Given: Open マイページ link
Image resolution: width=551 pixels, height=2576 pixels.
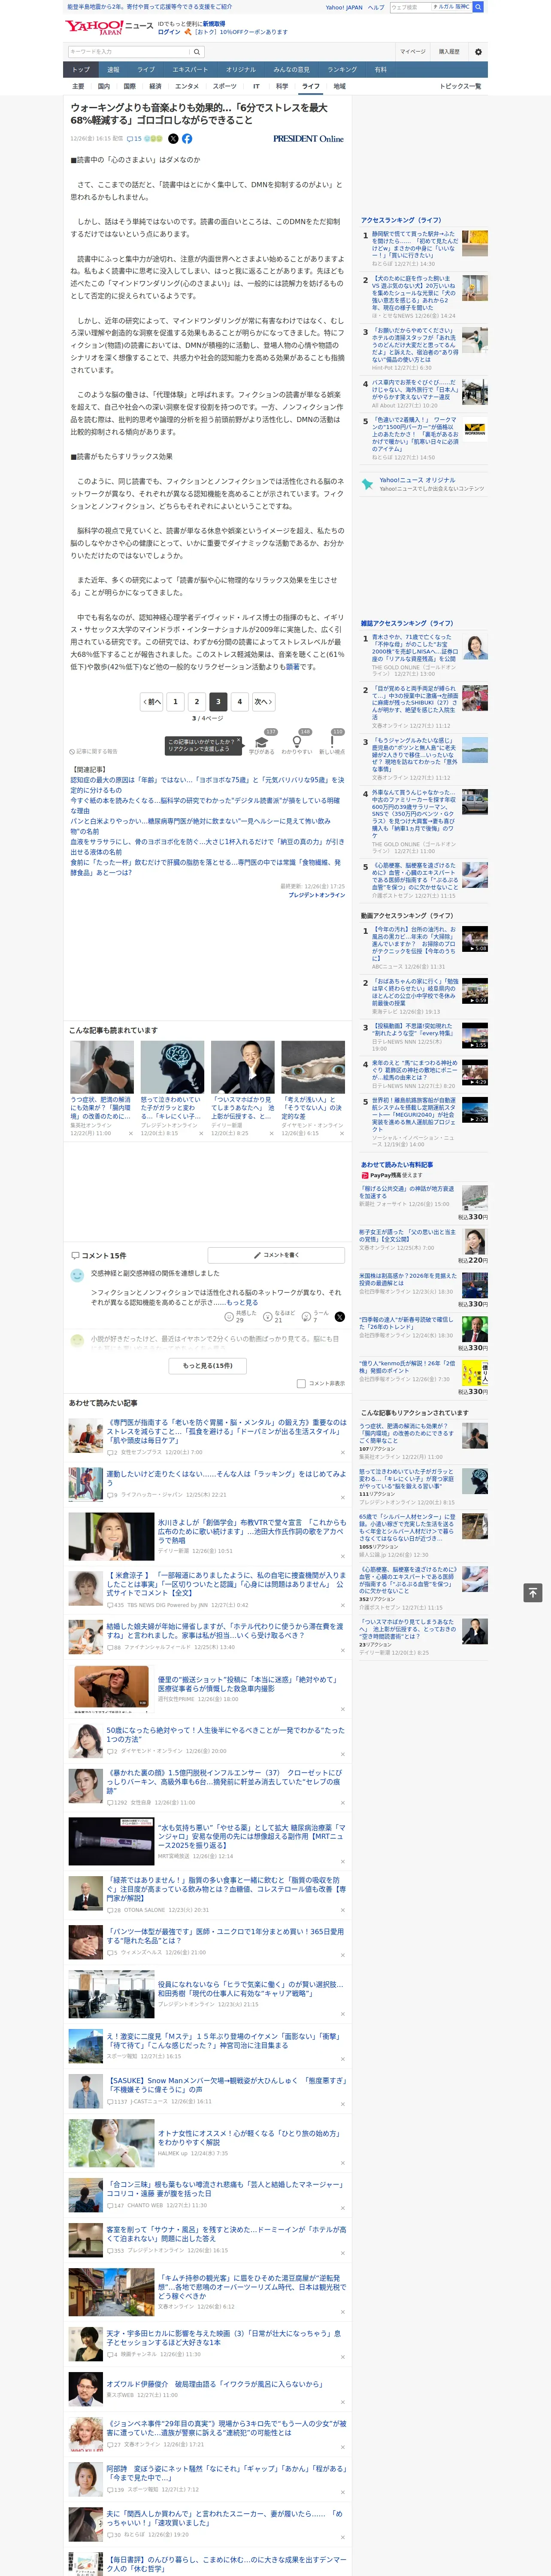Looking at the screenshot, I should click(412, 52).
